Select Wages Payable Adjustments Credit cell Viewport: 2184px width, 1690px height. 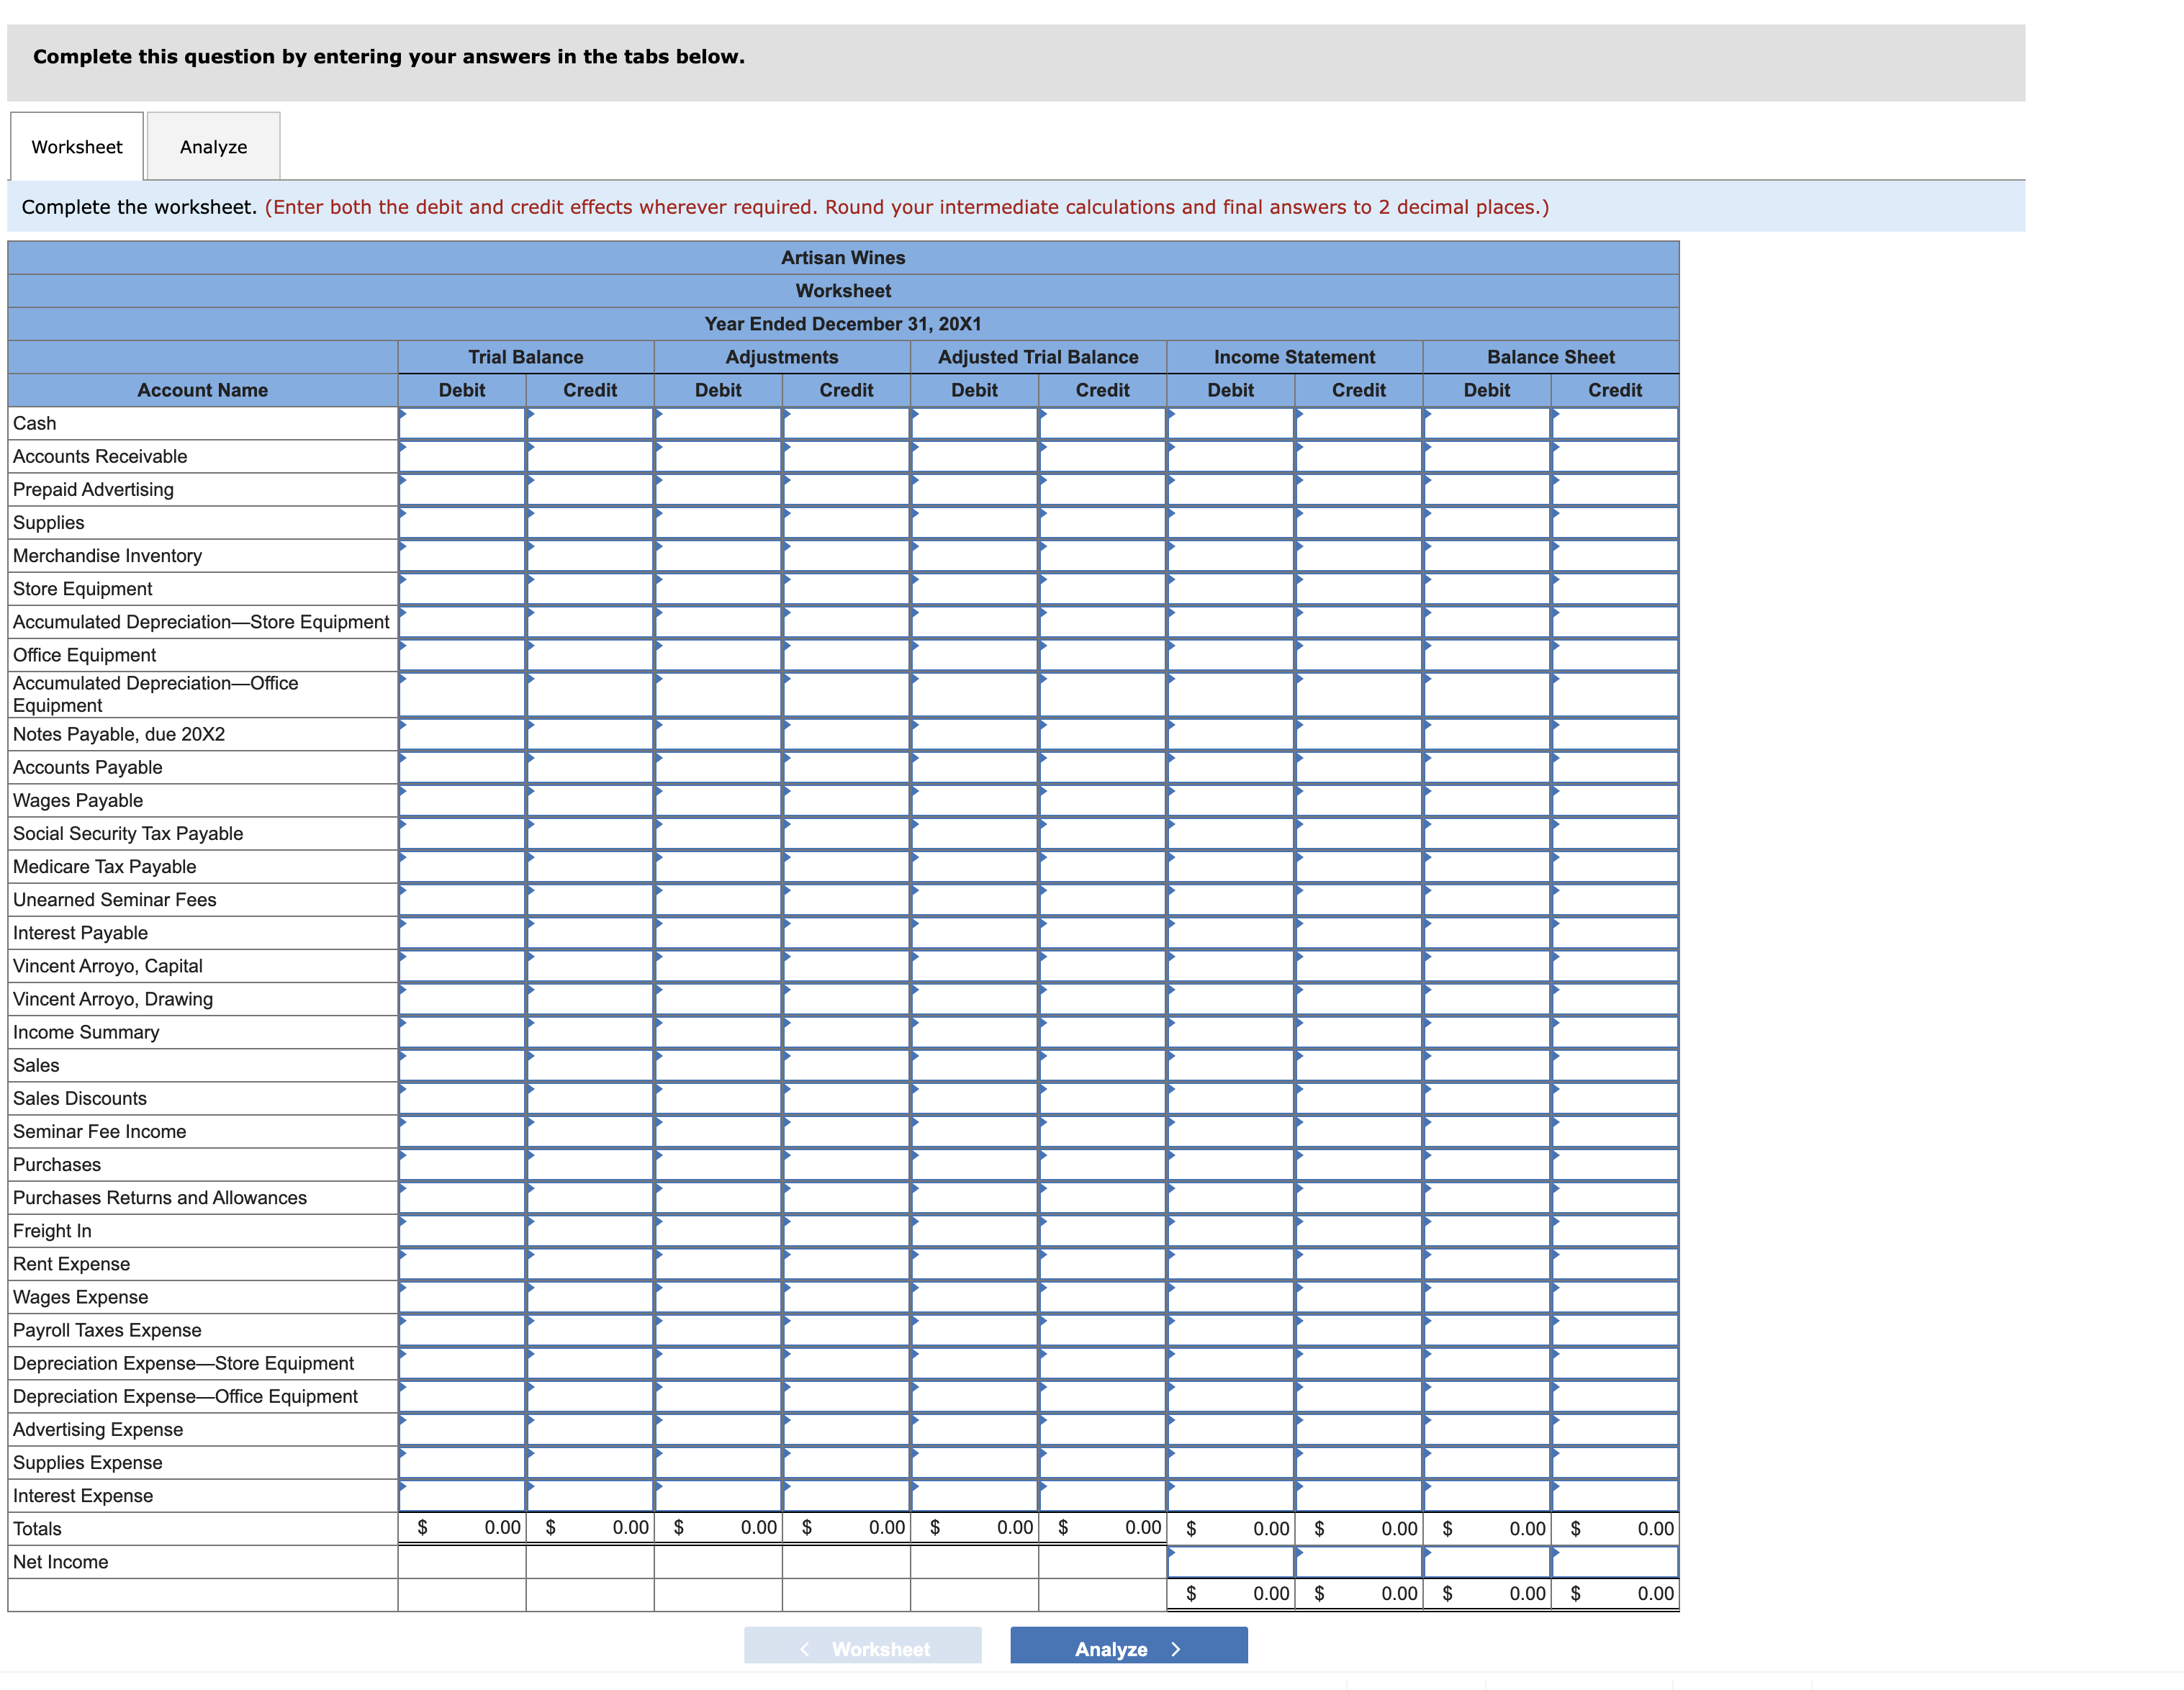[846, 800]
